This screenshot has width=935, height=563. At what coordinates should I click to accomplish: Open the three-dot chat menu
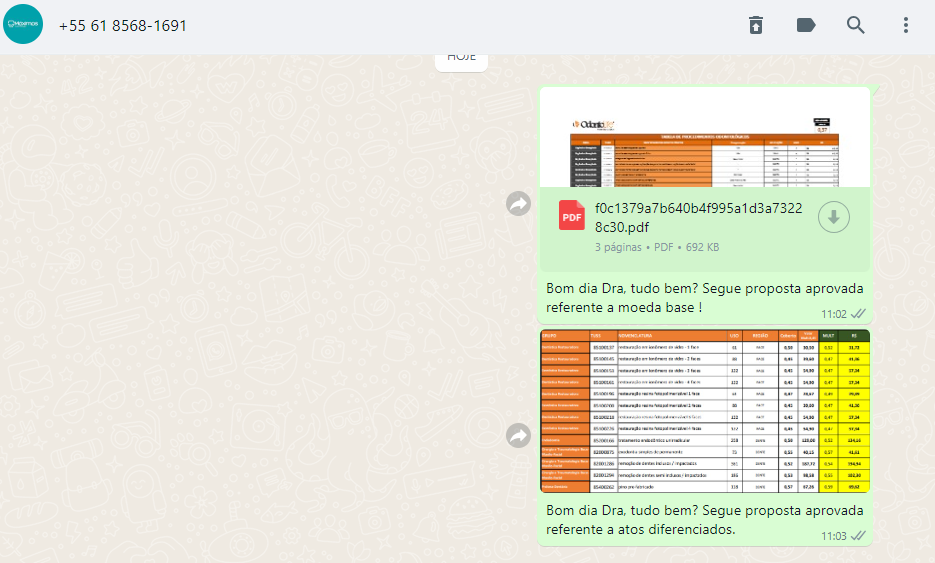click(x=905, y=25)
